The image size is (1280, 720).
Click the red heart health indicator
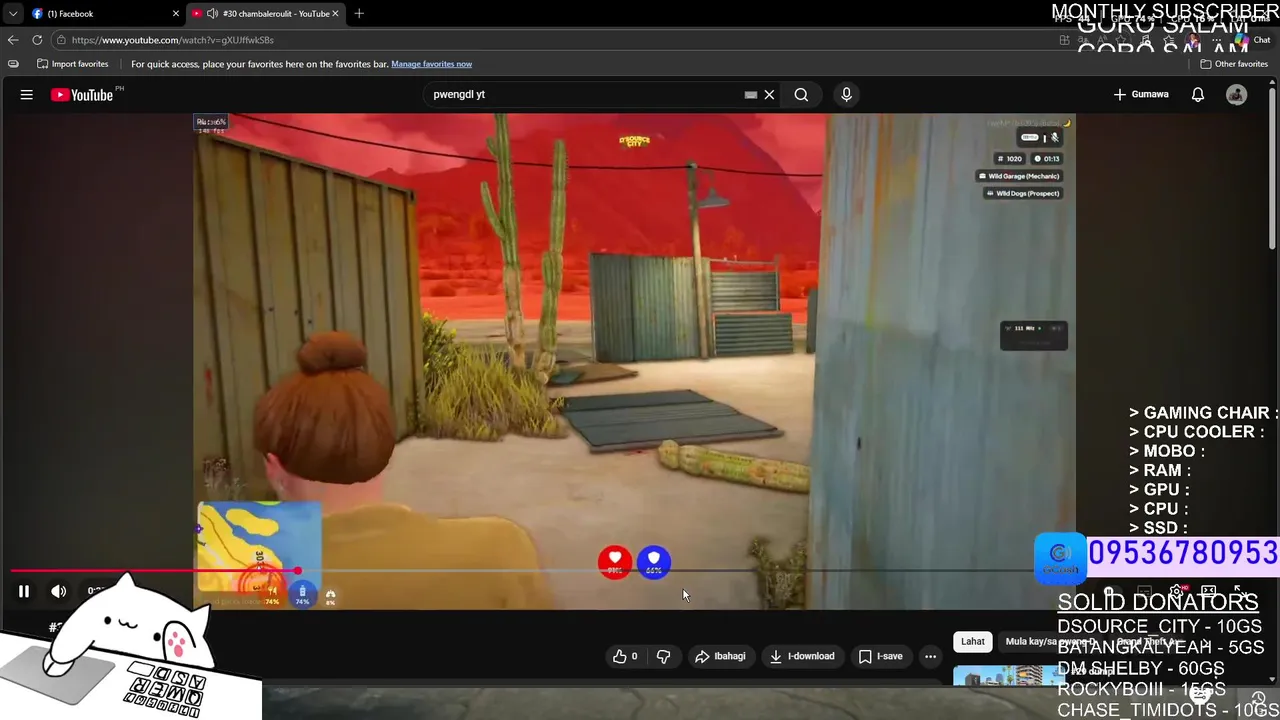pyautogui.click(x=615, y=562)
